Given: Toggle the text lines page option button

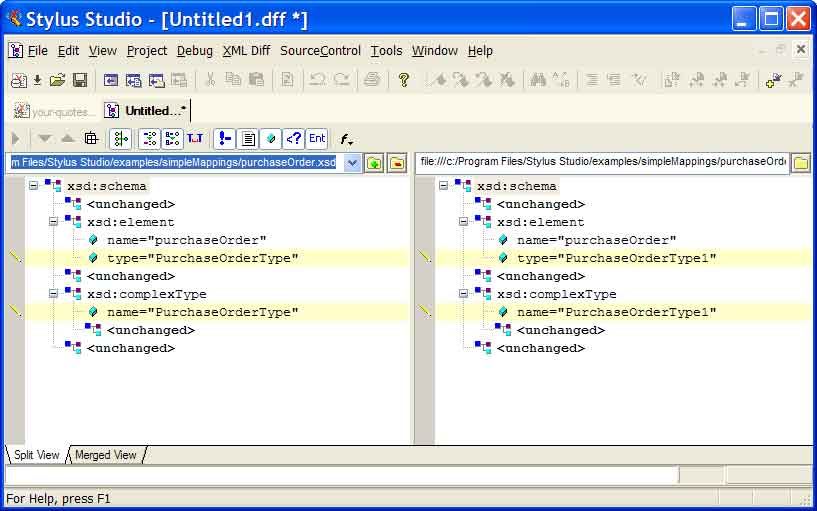Looking at the screenshot, I should pos(248,138).
